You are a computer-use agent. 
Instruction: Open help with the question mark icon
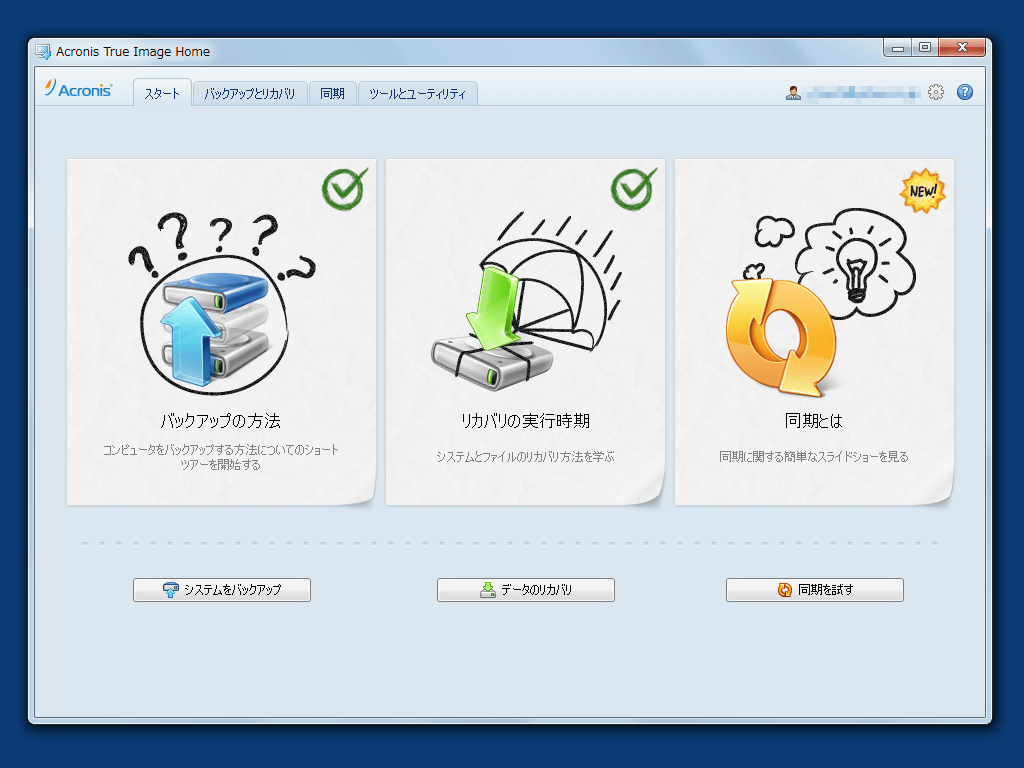click(x=965, y=92)
